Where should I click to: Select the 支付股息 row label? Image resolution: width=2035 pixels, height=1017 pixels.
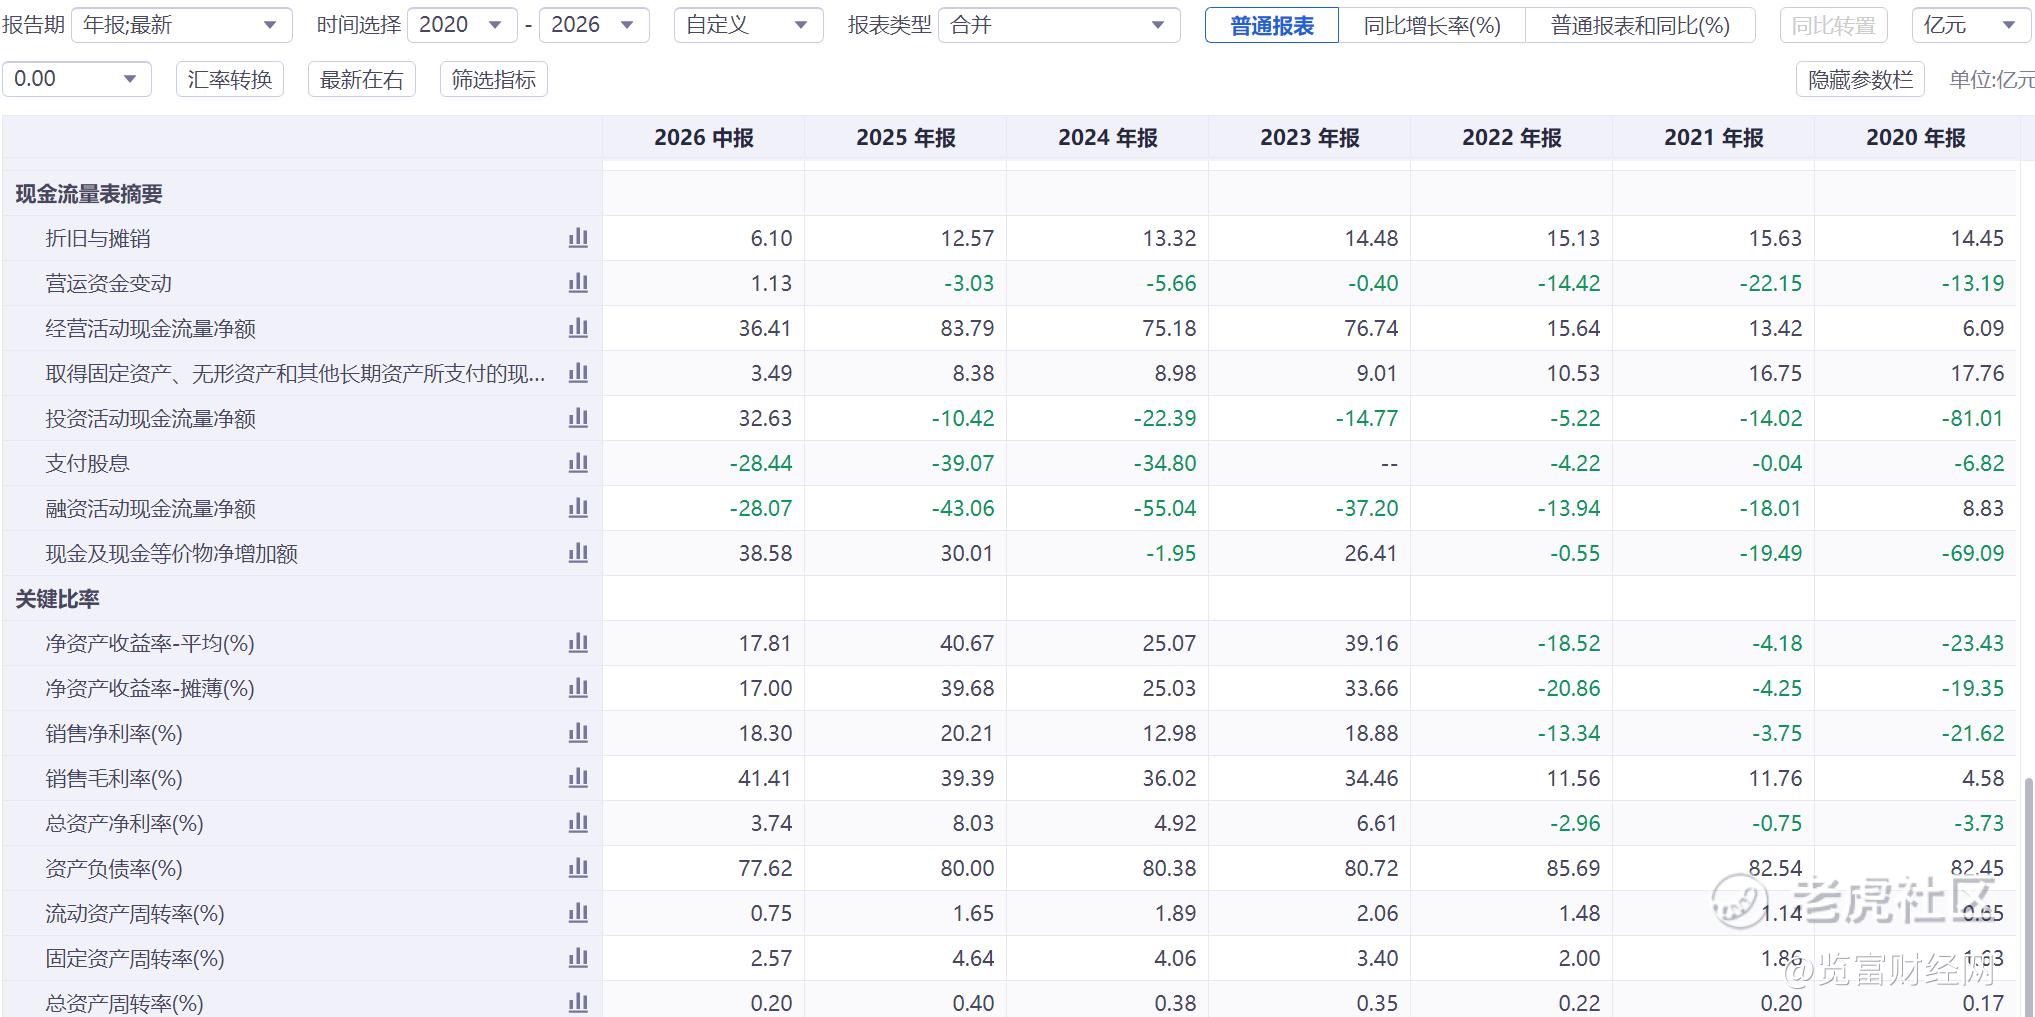pyautogui.click(x=87, y=463)
